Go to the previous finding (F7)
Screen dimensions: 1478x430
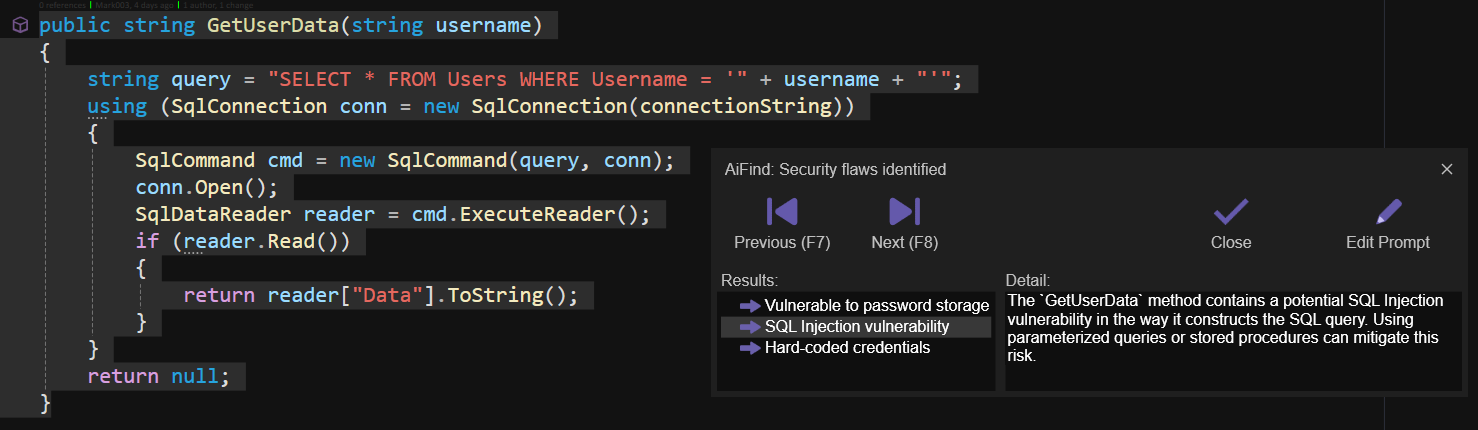(x=782, y=224)
